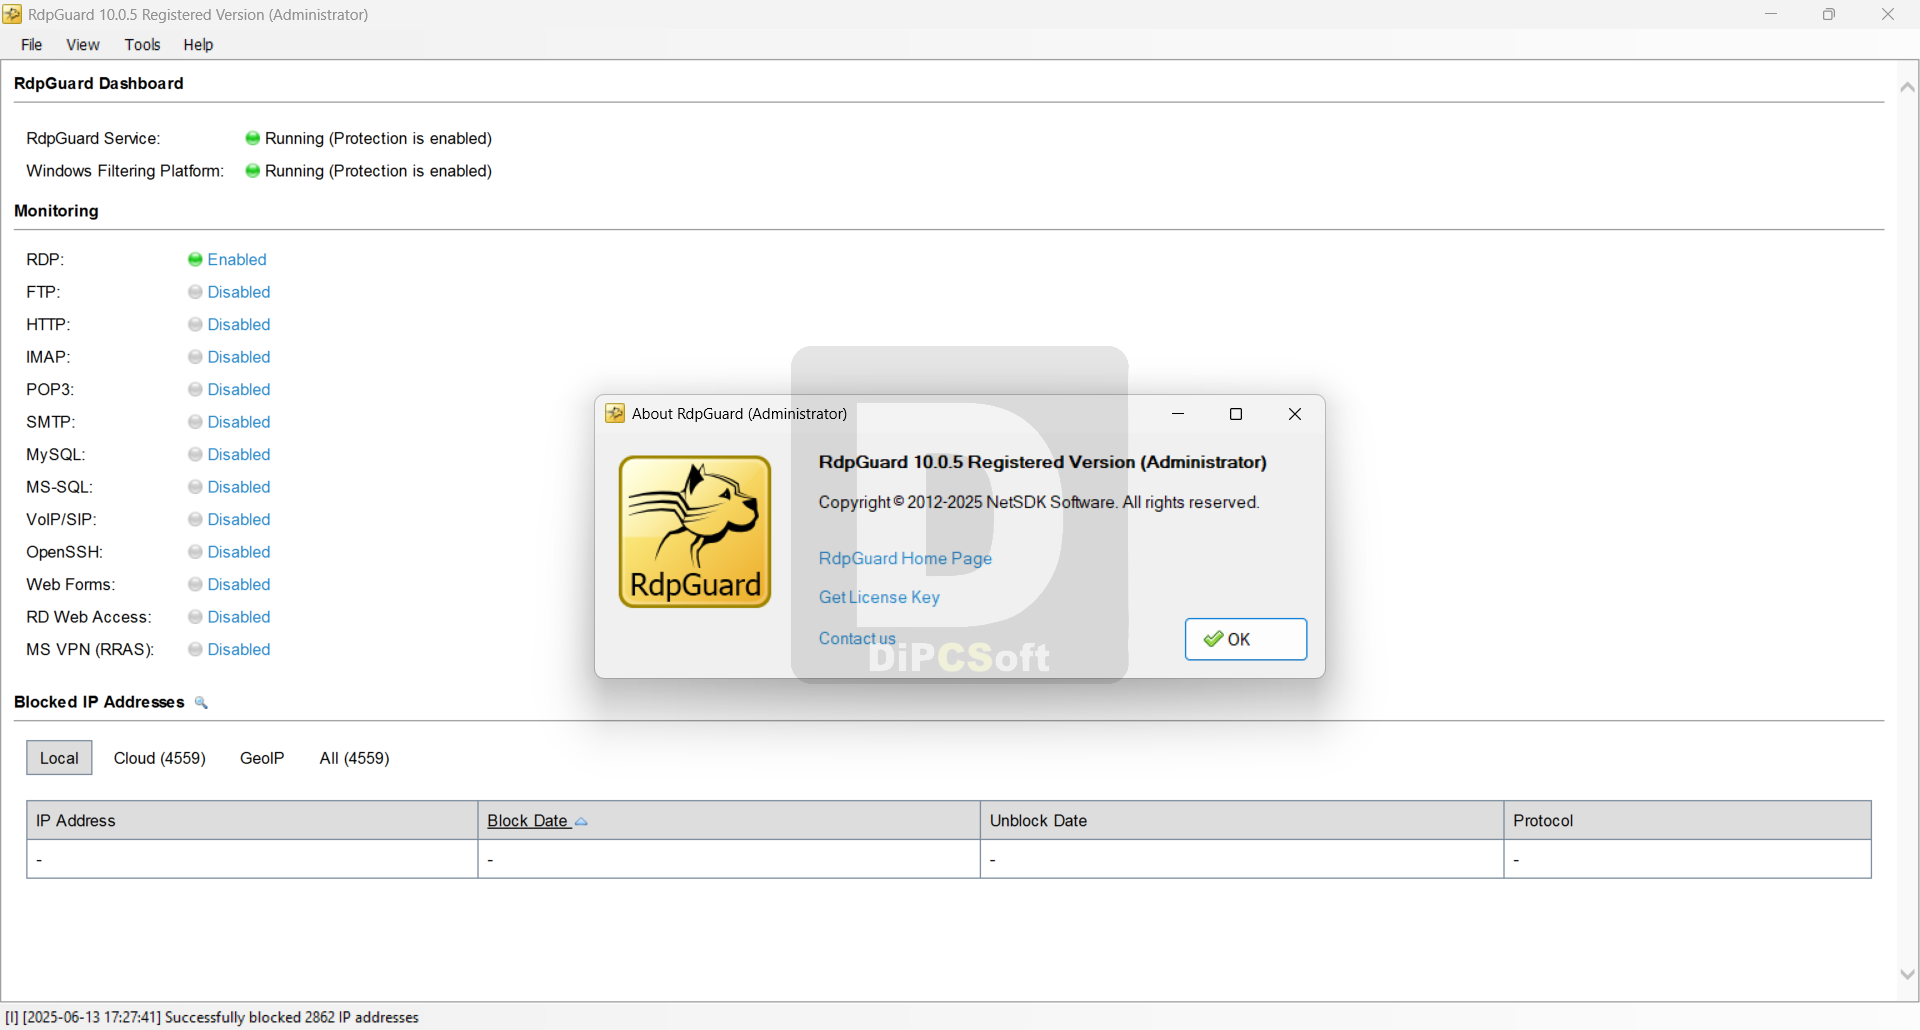The height and width of the screenshot is (1030, 1920).
Task: Click the green Windows Filtering Platform status icon
Action: coord(253,171)
